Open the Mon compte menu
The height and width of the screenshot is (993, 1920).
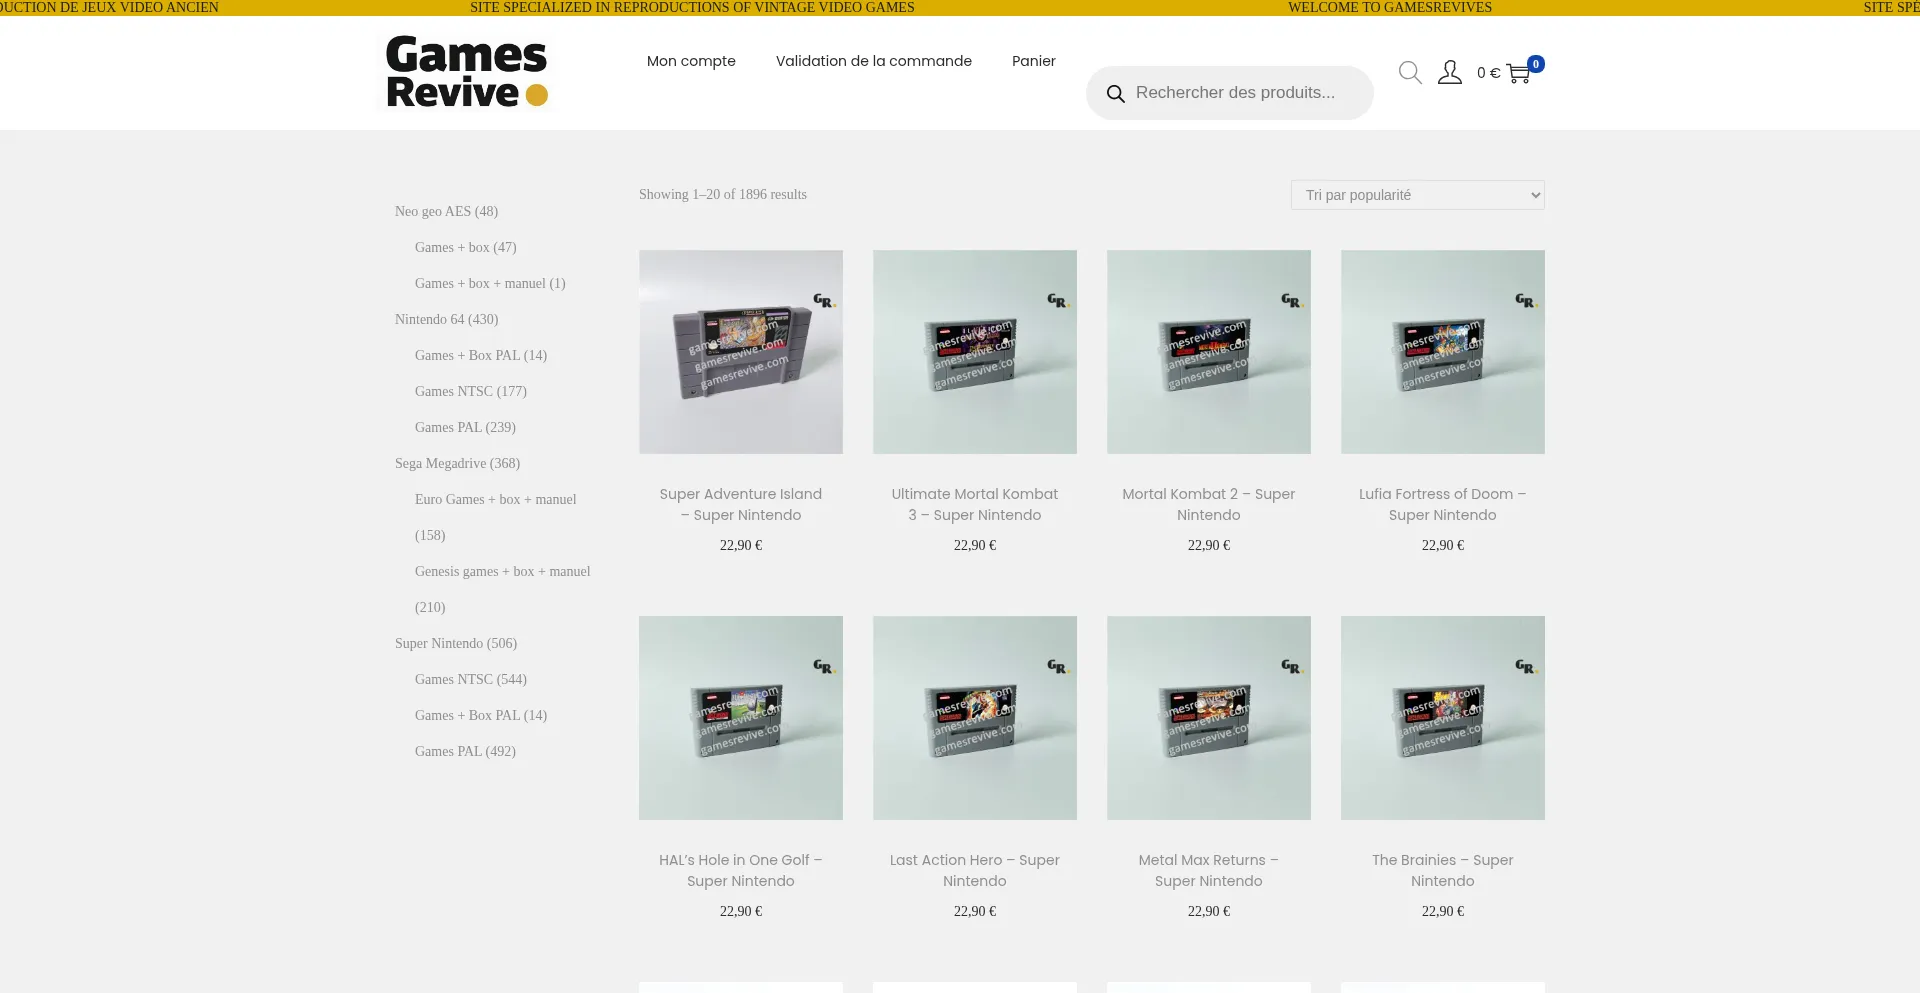click(690, 61)
